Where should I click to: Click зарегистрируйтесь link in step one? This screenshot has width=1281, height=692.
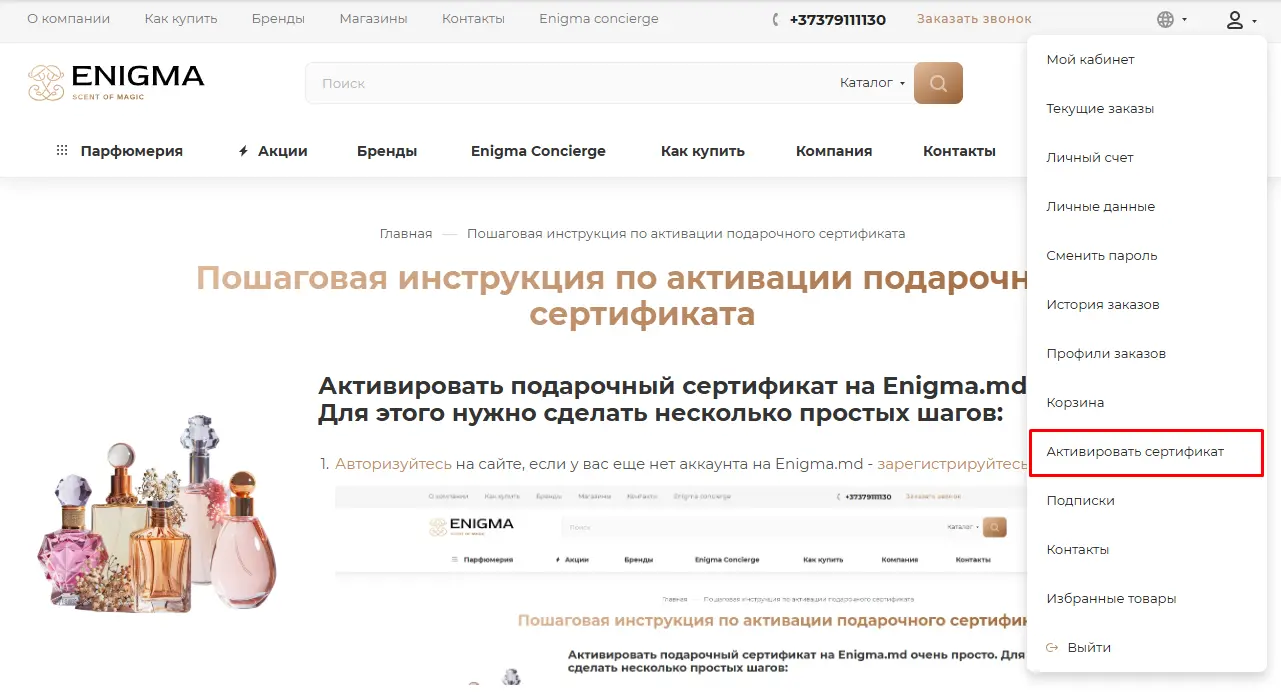point(952,464)
